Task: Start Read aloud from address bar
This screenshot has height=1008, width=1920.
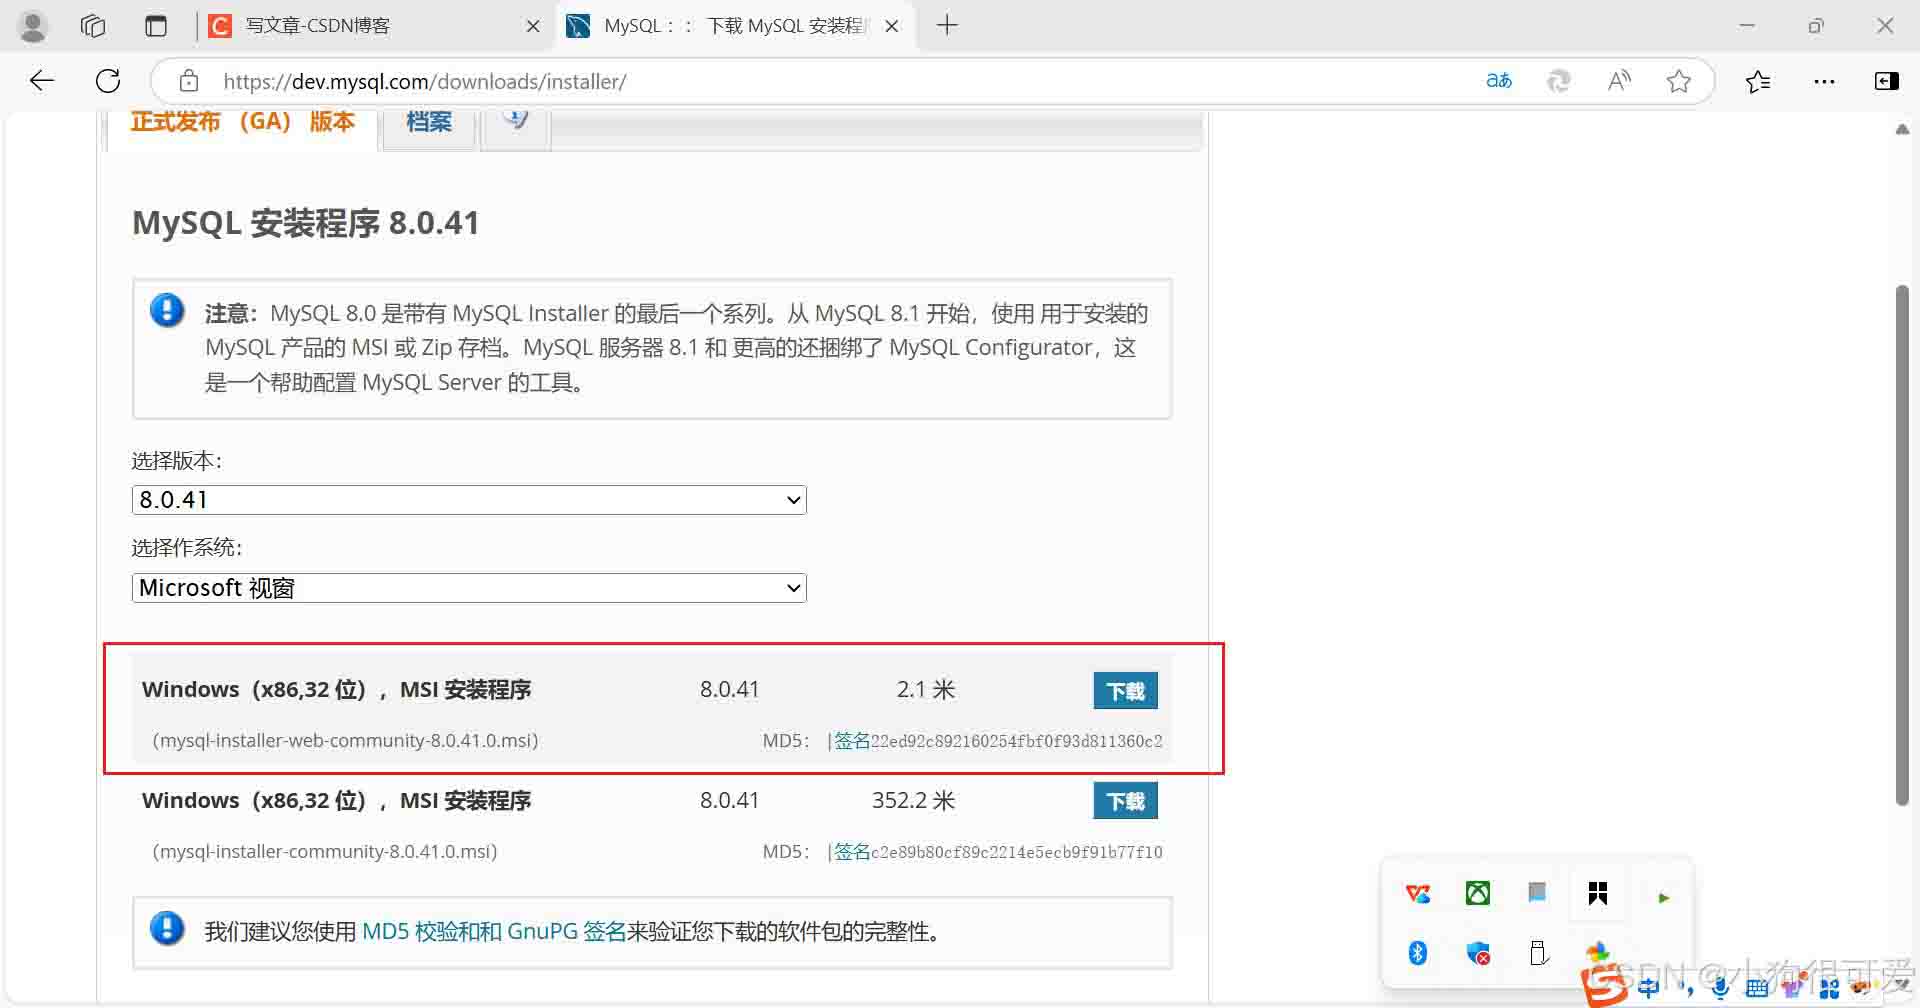Action: [x=1619, y=81]
